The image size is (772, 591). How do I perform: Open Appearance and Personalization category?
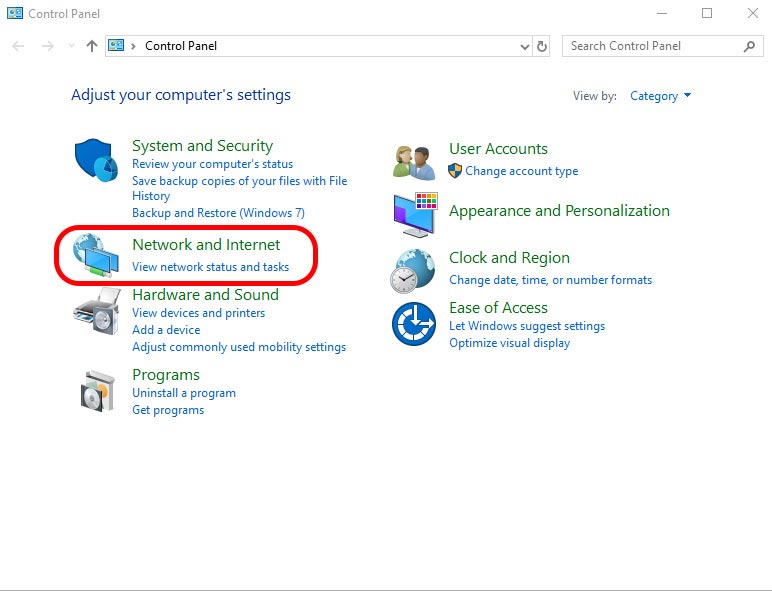point(559,211)
